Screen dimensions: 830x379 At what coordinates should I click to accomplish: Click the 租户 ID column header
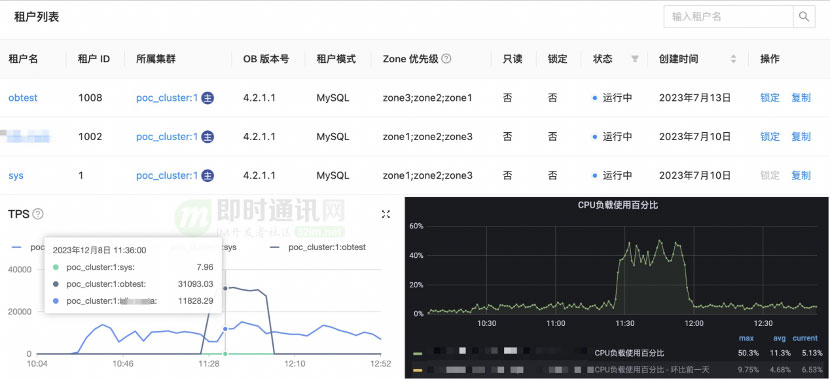click(x=94, y=59)
